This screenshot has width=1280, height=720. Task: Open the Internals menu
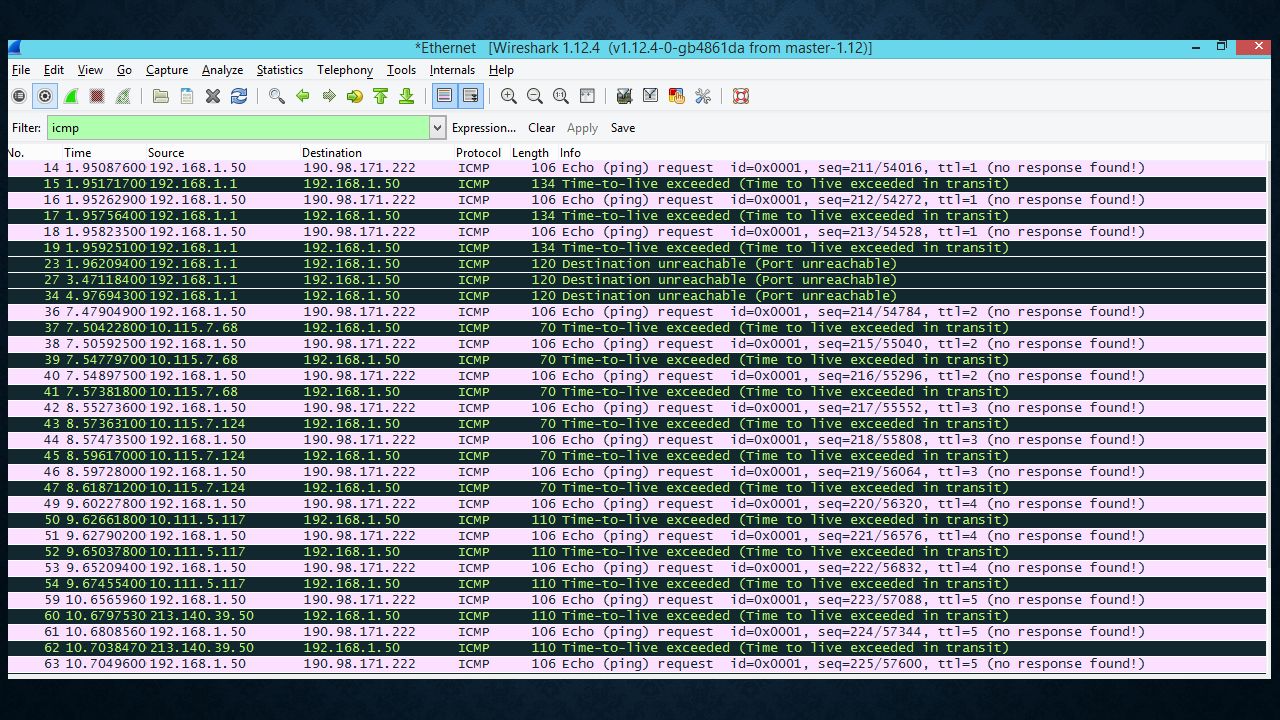coord(452,70)
